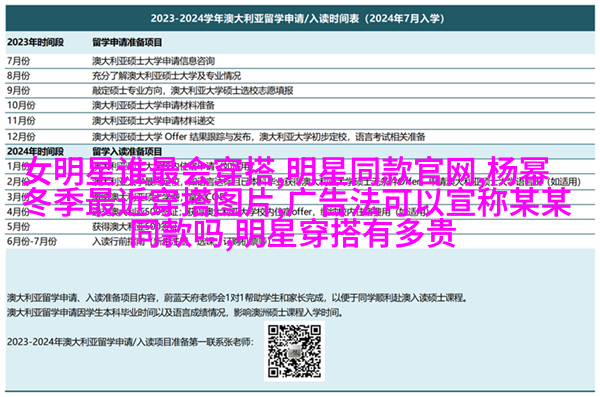This screenshot has height=397, width=600.
Task: Click the QR code for contacting 张老师
Action: (294, 351)
